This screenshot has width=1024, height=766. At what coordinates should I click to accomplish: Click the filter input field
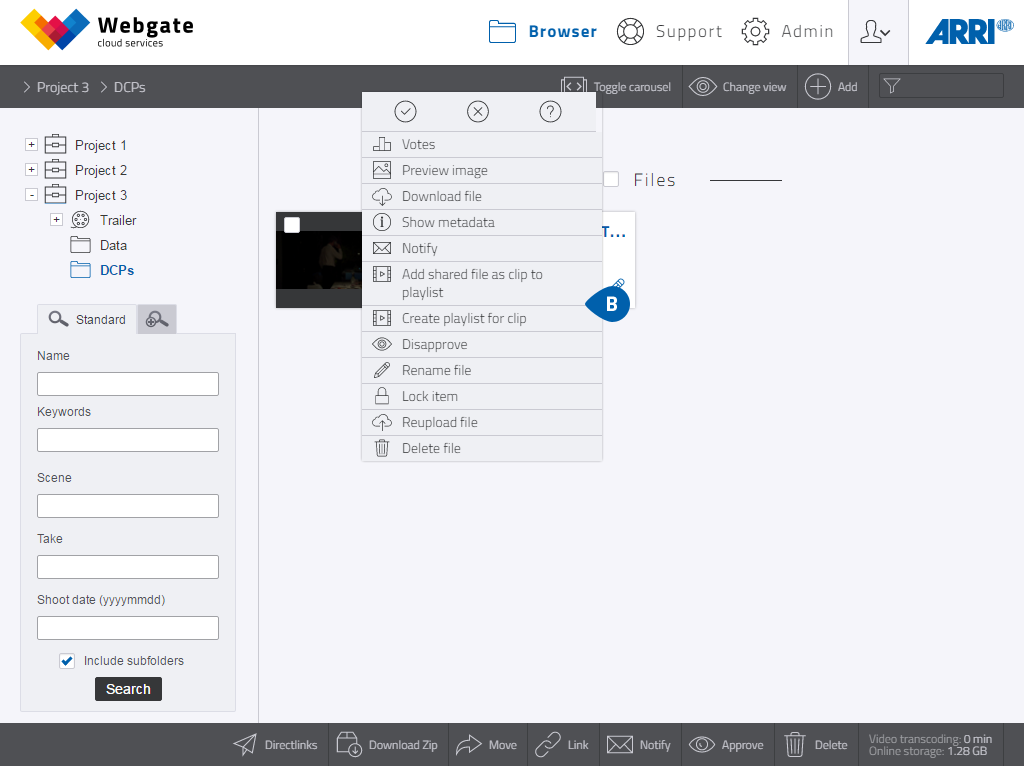[941, 86]
